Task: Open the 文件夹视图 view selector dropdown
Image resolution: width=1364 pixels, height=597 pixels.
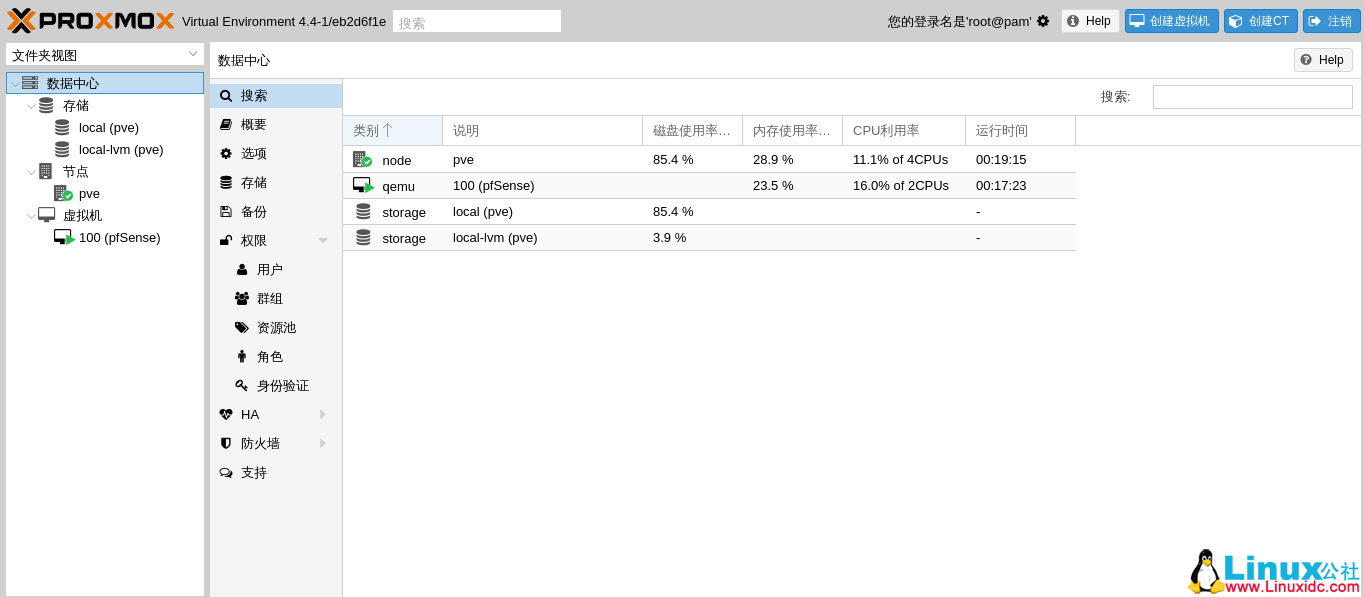Action: [x=104, y=53]
